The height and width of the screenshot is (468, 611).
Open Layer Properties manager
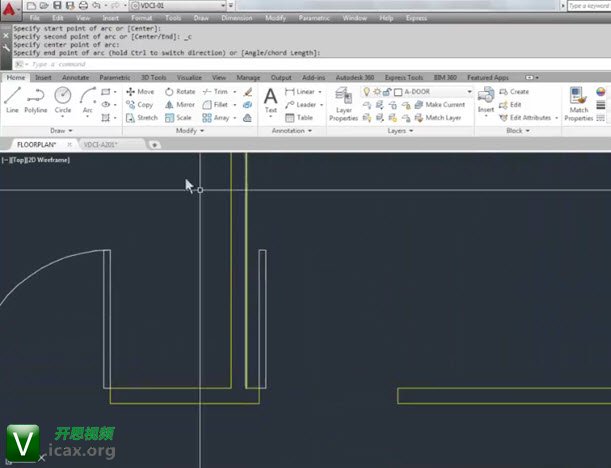(344, 102)
